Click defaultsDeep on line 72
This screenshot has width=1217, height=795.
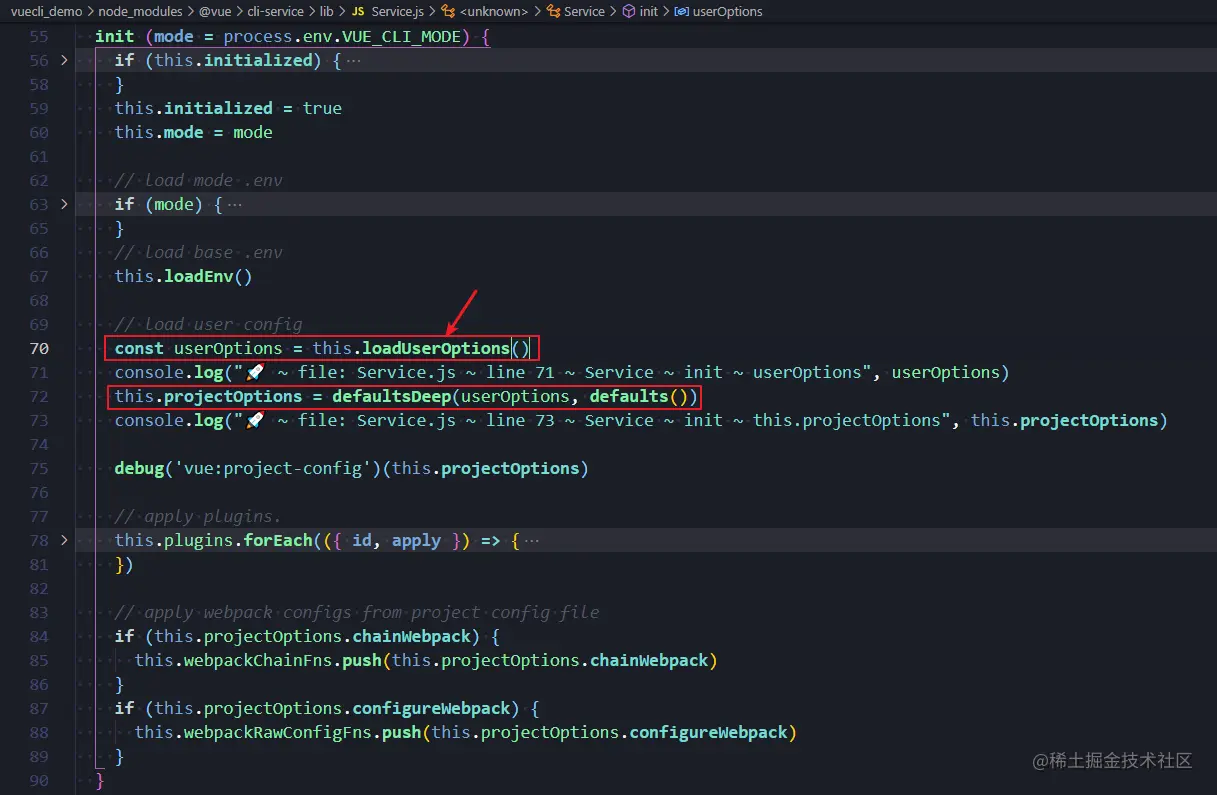tap(392, 396)
